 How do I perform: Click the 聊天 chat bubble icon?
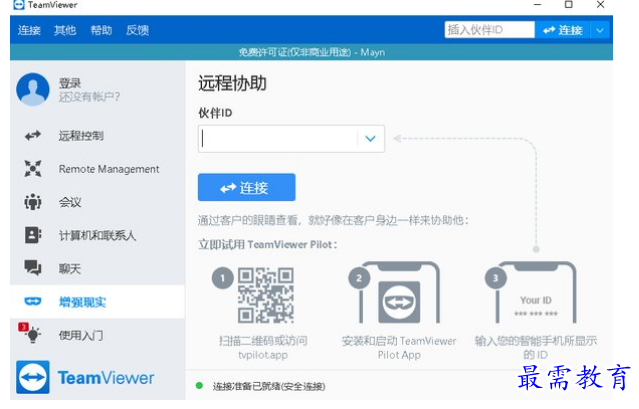pos(33,268)
